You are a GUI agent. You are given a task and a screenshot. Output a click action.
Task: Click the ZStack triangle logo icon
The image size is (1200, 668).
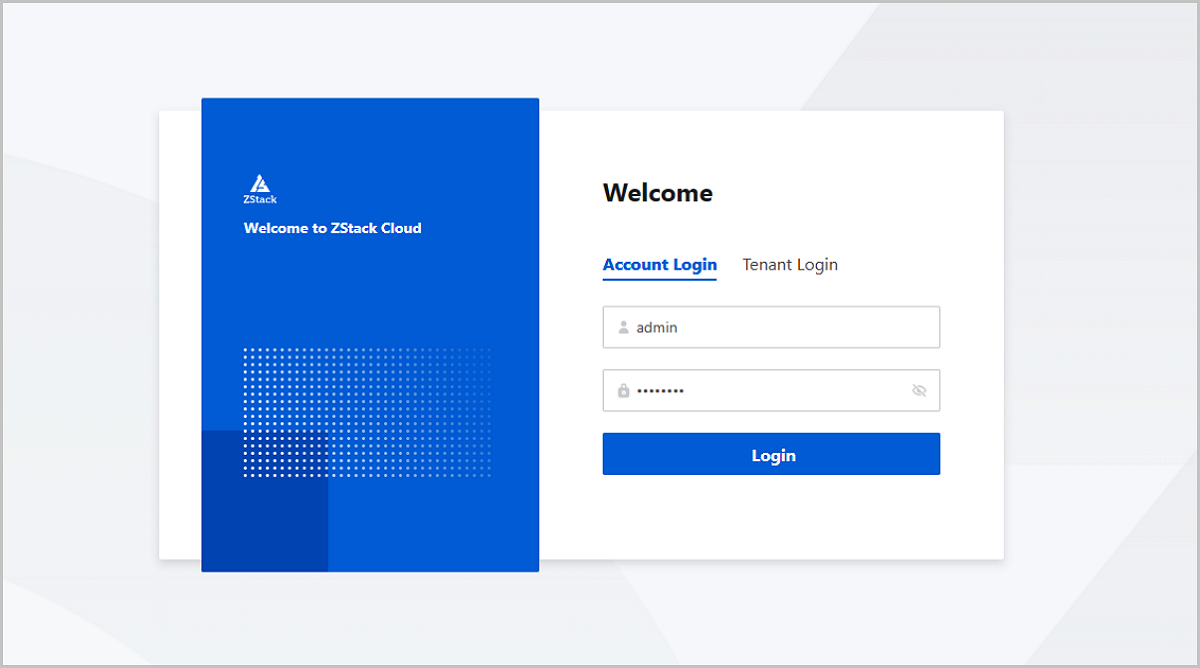click(x=260, y=183)
